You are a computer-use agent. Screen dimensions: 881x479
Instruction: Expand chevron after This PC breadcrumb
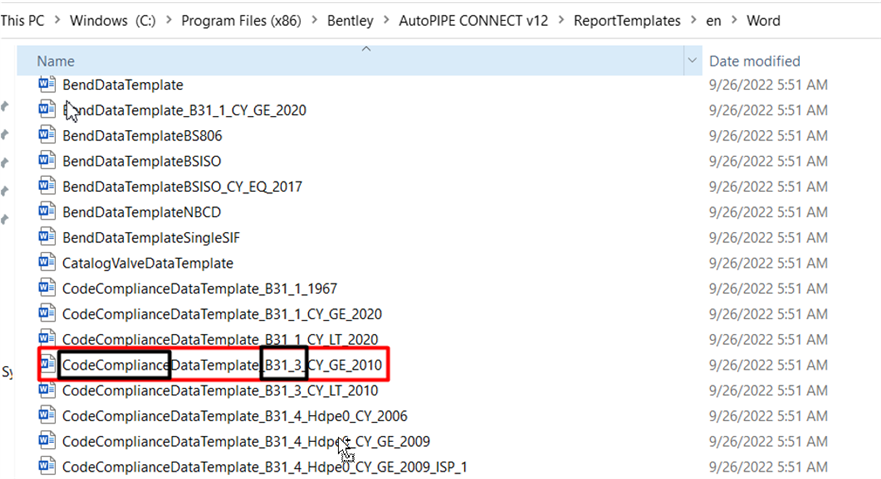pyautogui.click(x=57, y=21)
